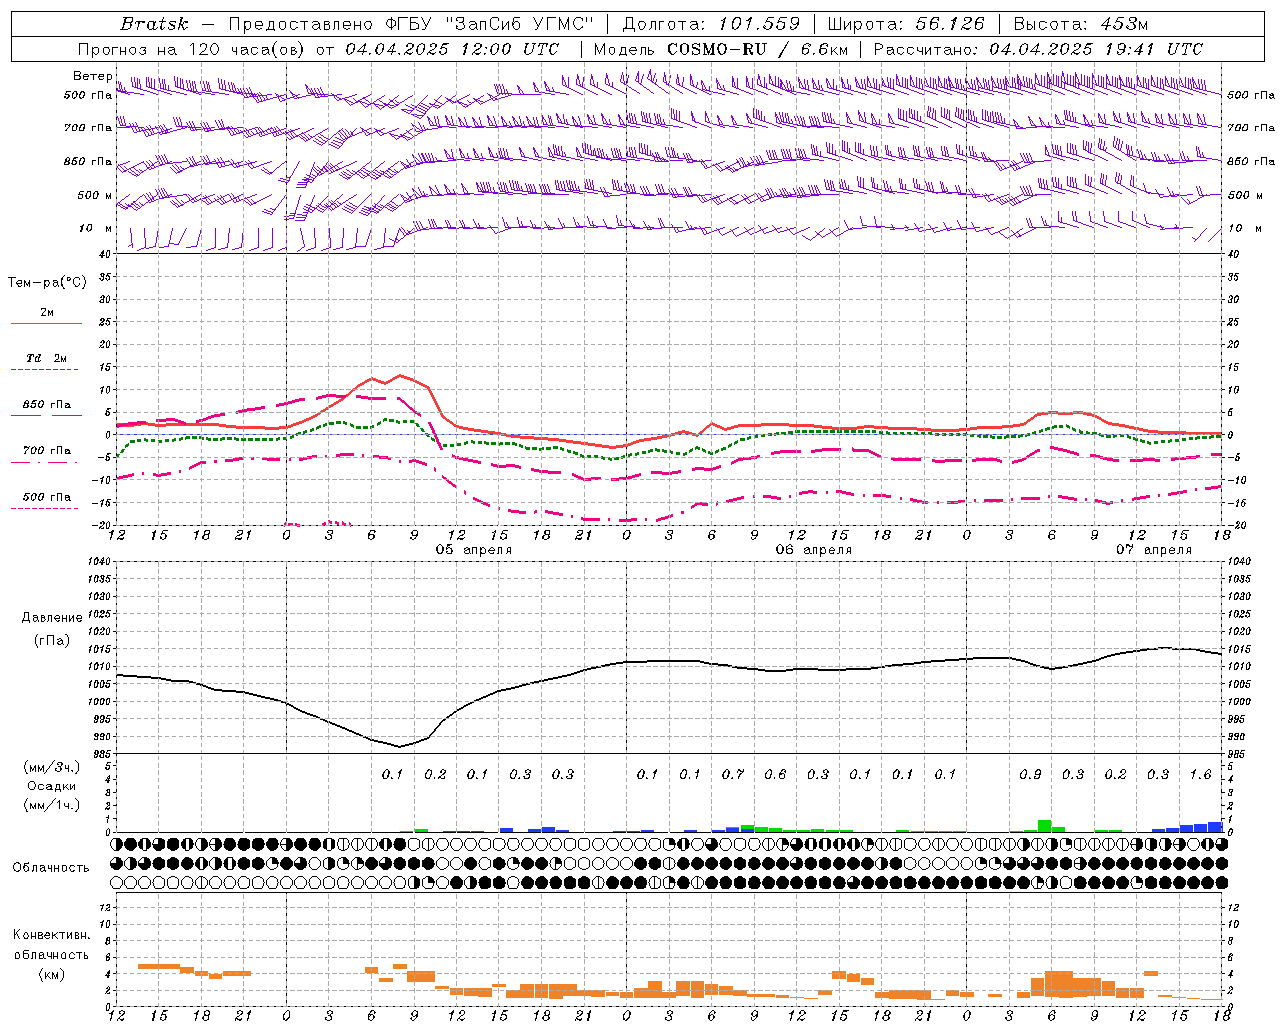Click the model label "COSMO-RU / 6.6км"

click(x=758, y=49)
